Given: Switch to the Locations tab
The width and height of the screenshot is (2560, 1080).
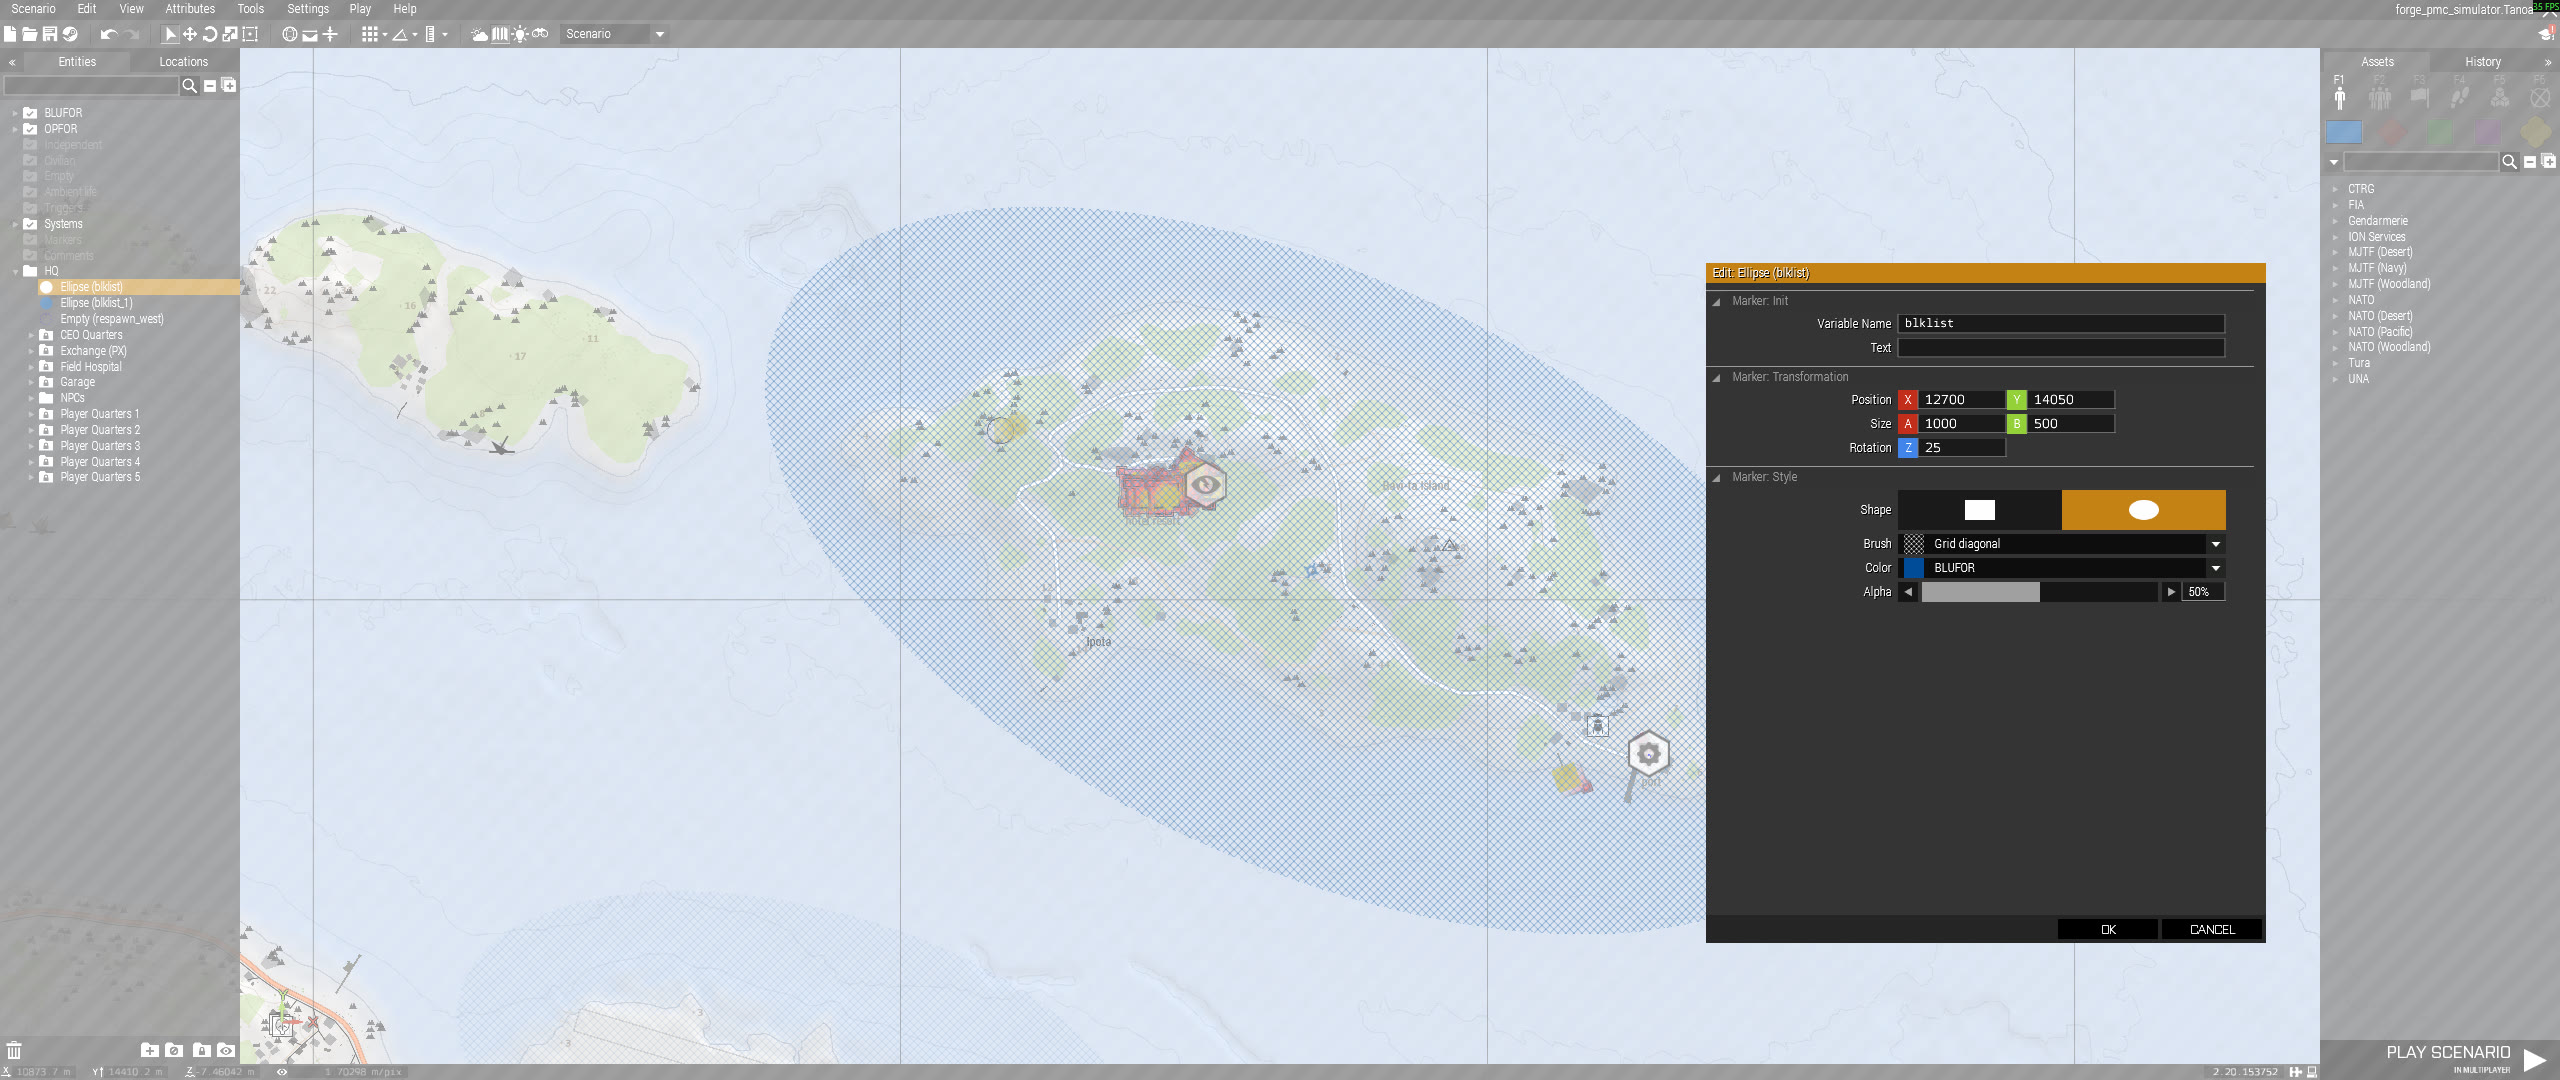Looking at the screenshot, I should point(184,62).
